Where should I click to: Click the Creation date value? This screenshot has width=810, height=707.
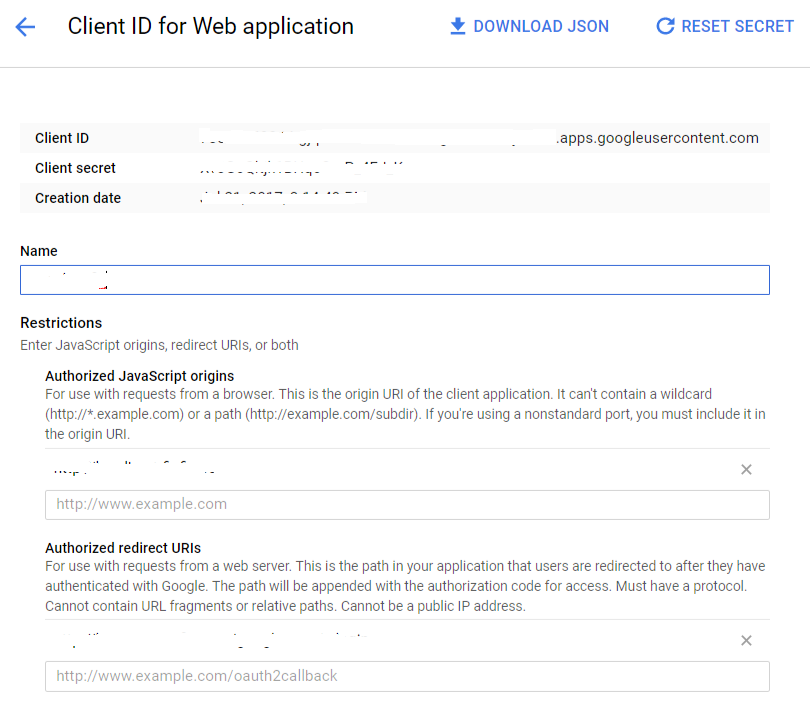(283, 198)
